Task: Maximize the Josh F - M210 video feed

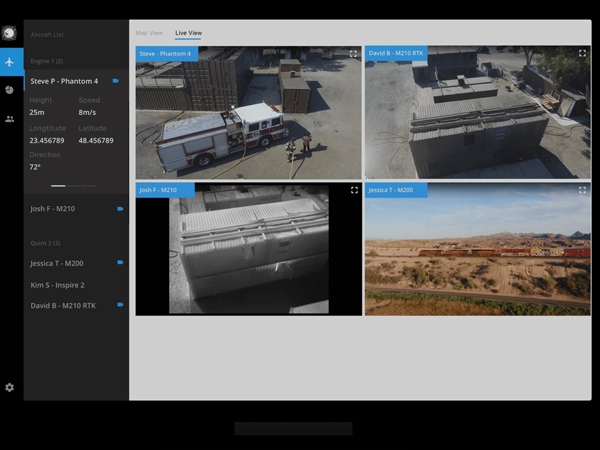Action: click(x=354, y=190)
